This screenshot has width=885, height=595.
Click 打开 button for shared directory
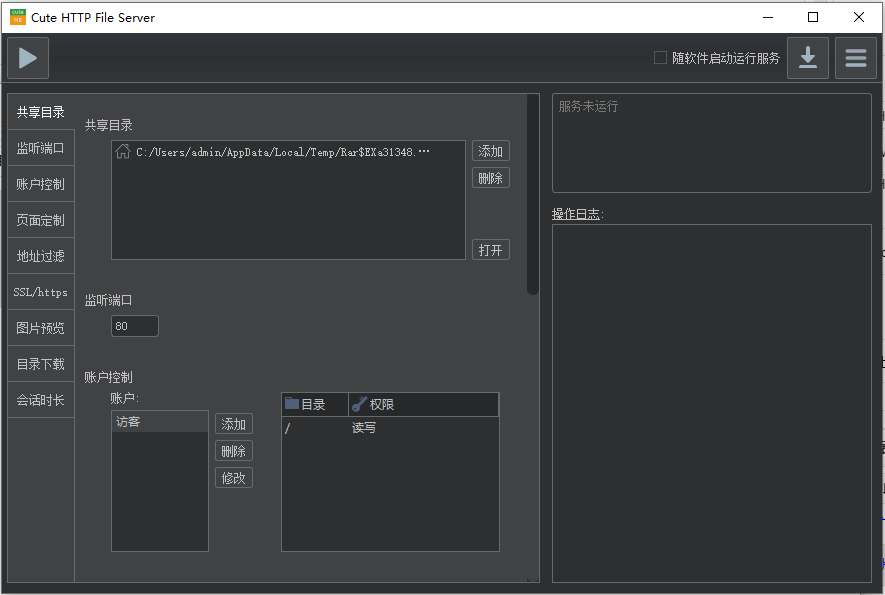tap(490, 250)
